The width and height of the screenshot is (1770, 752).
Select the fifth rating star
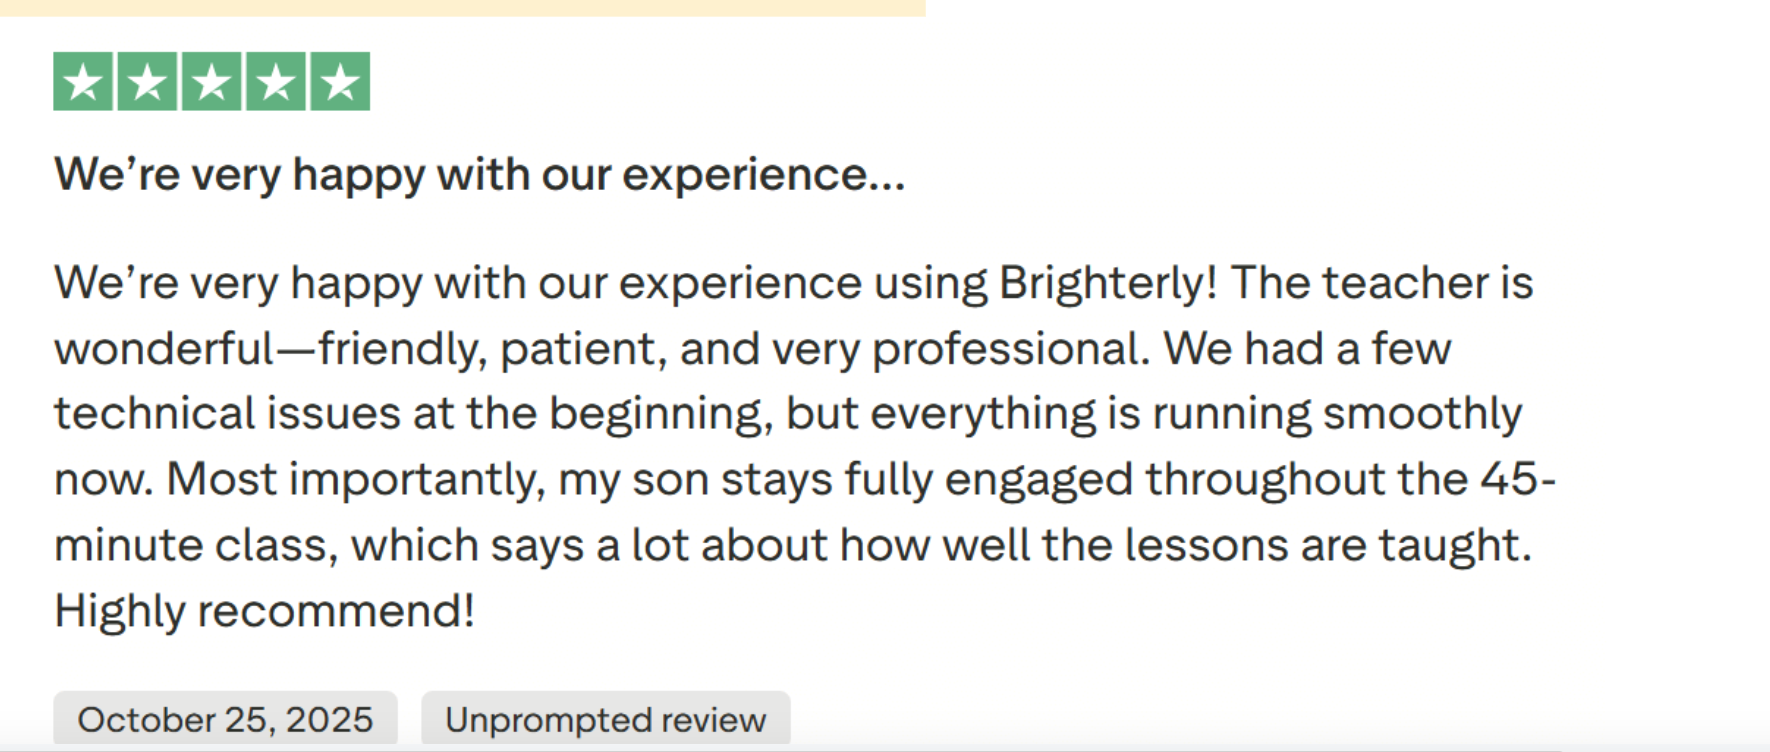[x=340, y=82]
